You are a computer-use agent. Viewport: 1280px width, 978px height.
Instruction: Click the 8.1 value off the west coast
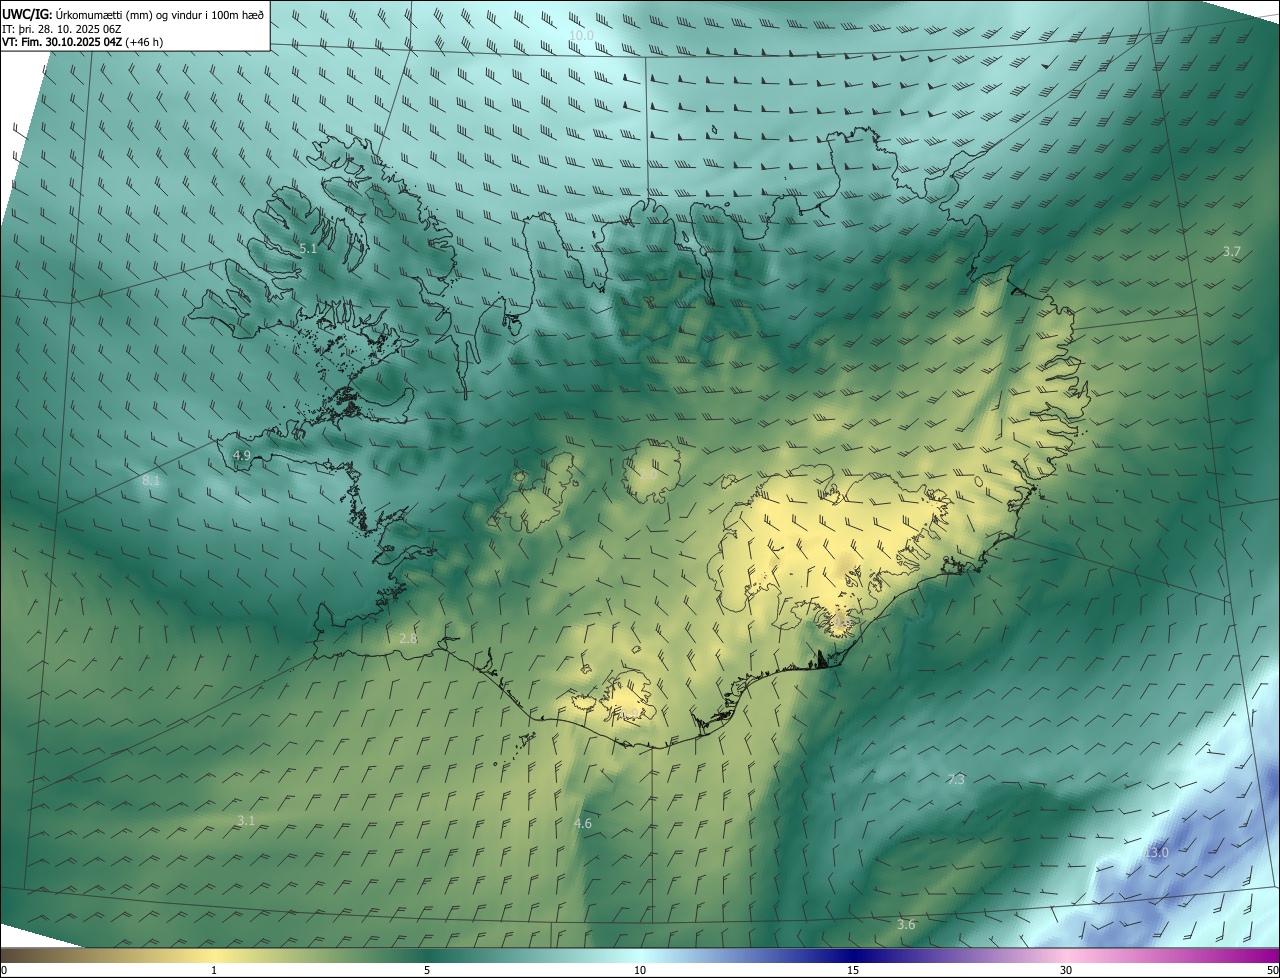click(x=151, y=481)
